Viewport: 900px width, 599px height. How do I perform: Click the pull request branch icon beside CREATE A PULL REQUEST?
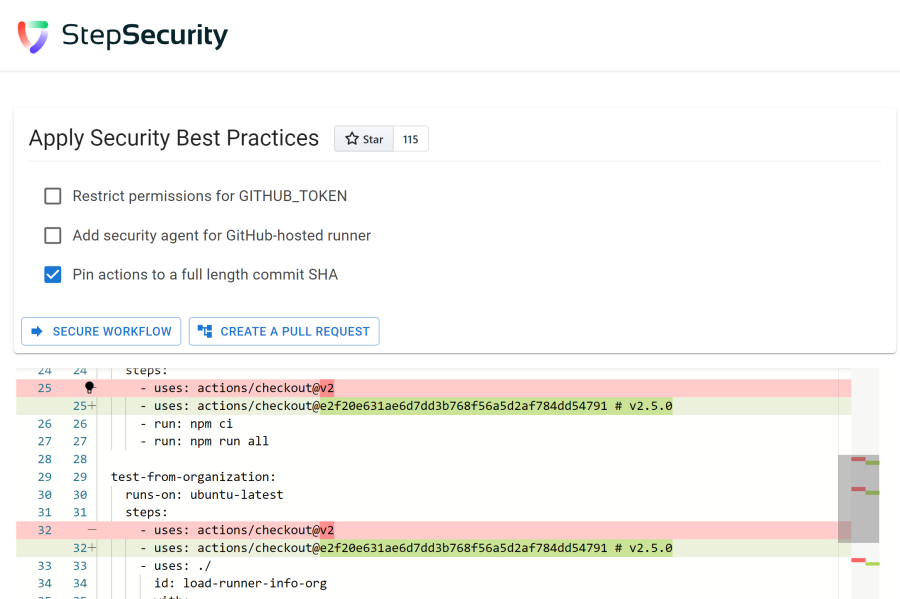[207, 330]
